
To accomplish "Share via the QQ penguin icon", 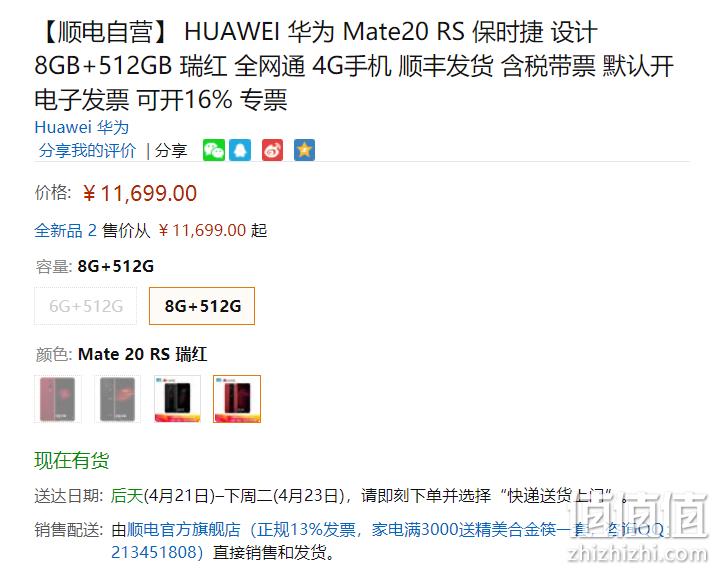I will [240, 150].
